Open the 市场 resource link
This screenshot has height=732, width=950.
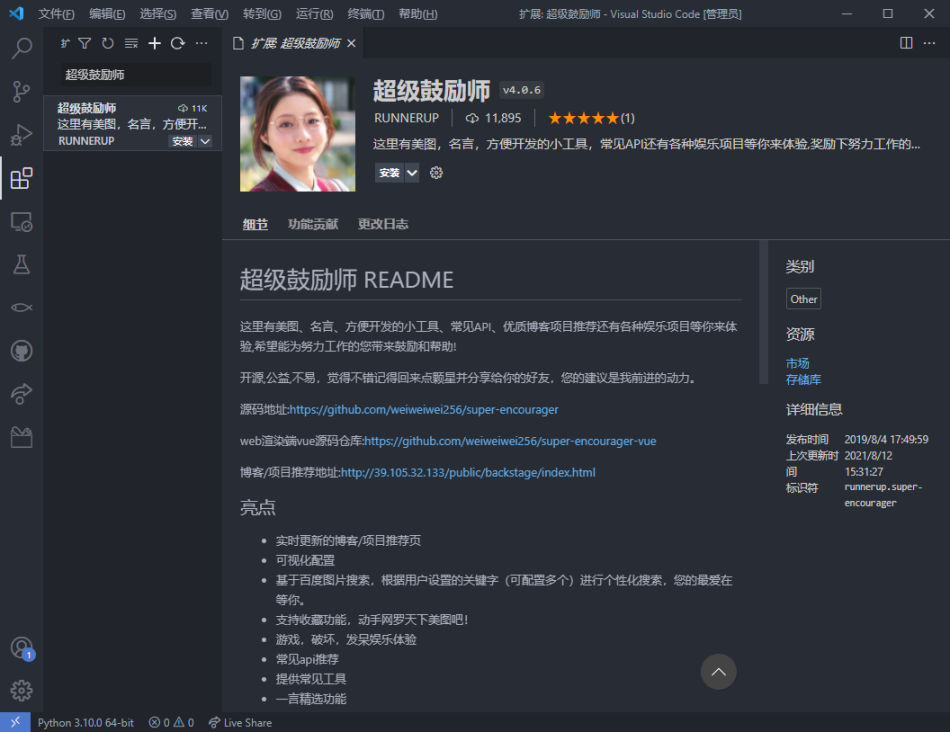pyautogui.click(x=797, y=364)
